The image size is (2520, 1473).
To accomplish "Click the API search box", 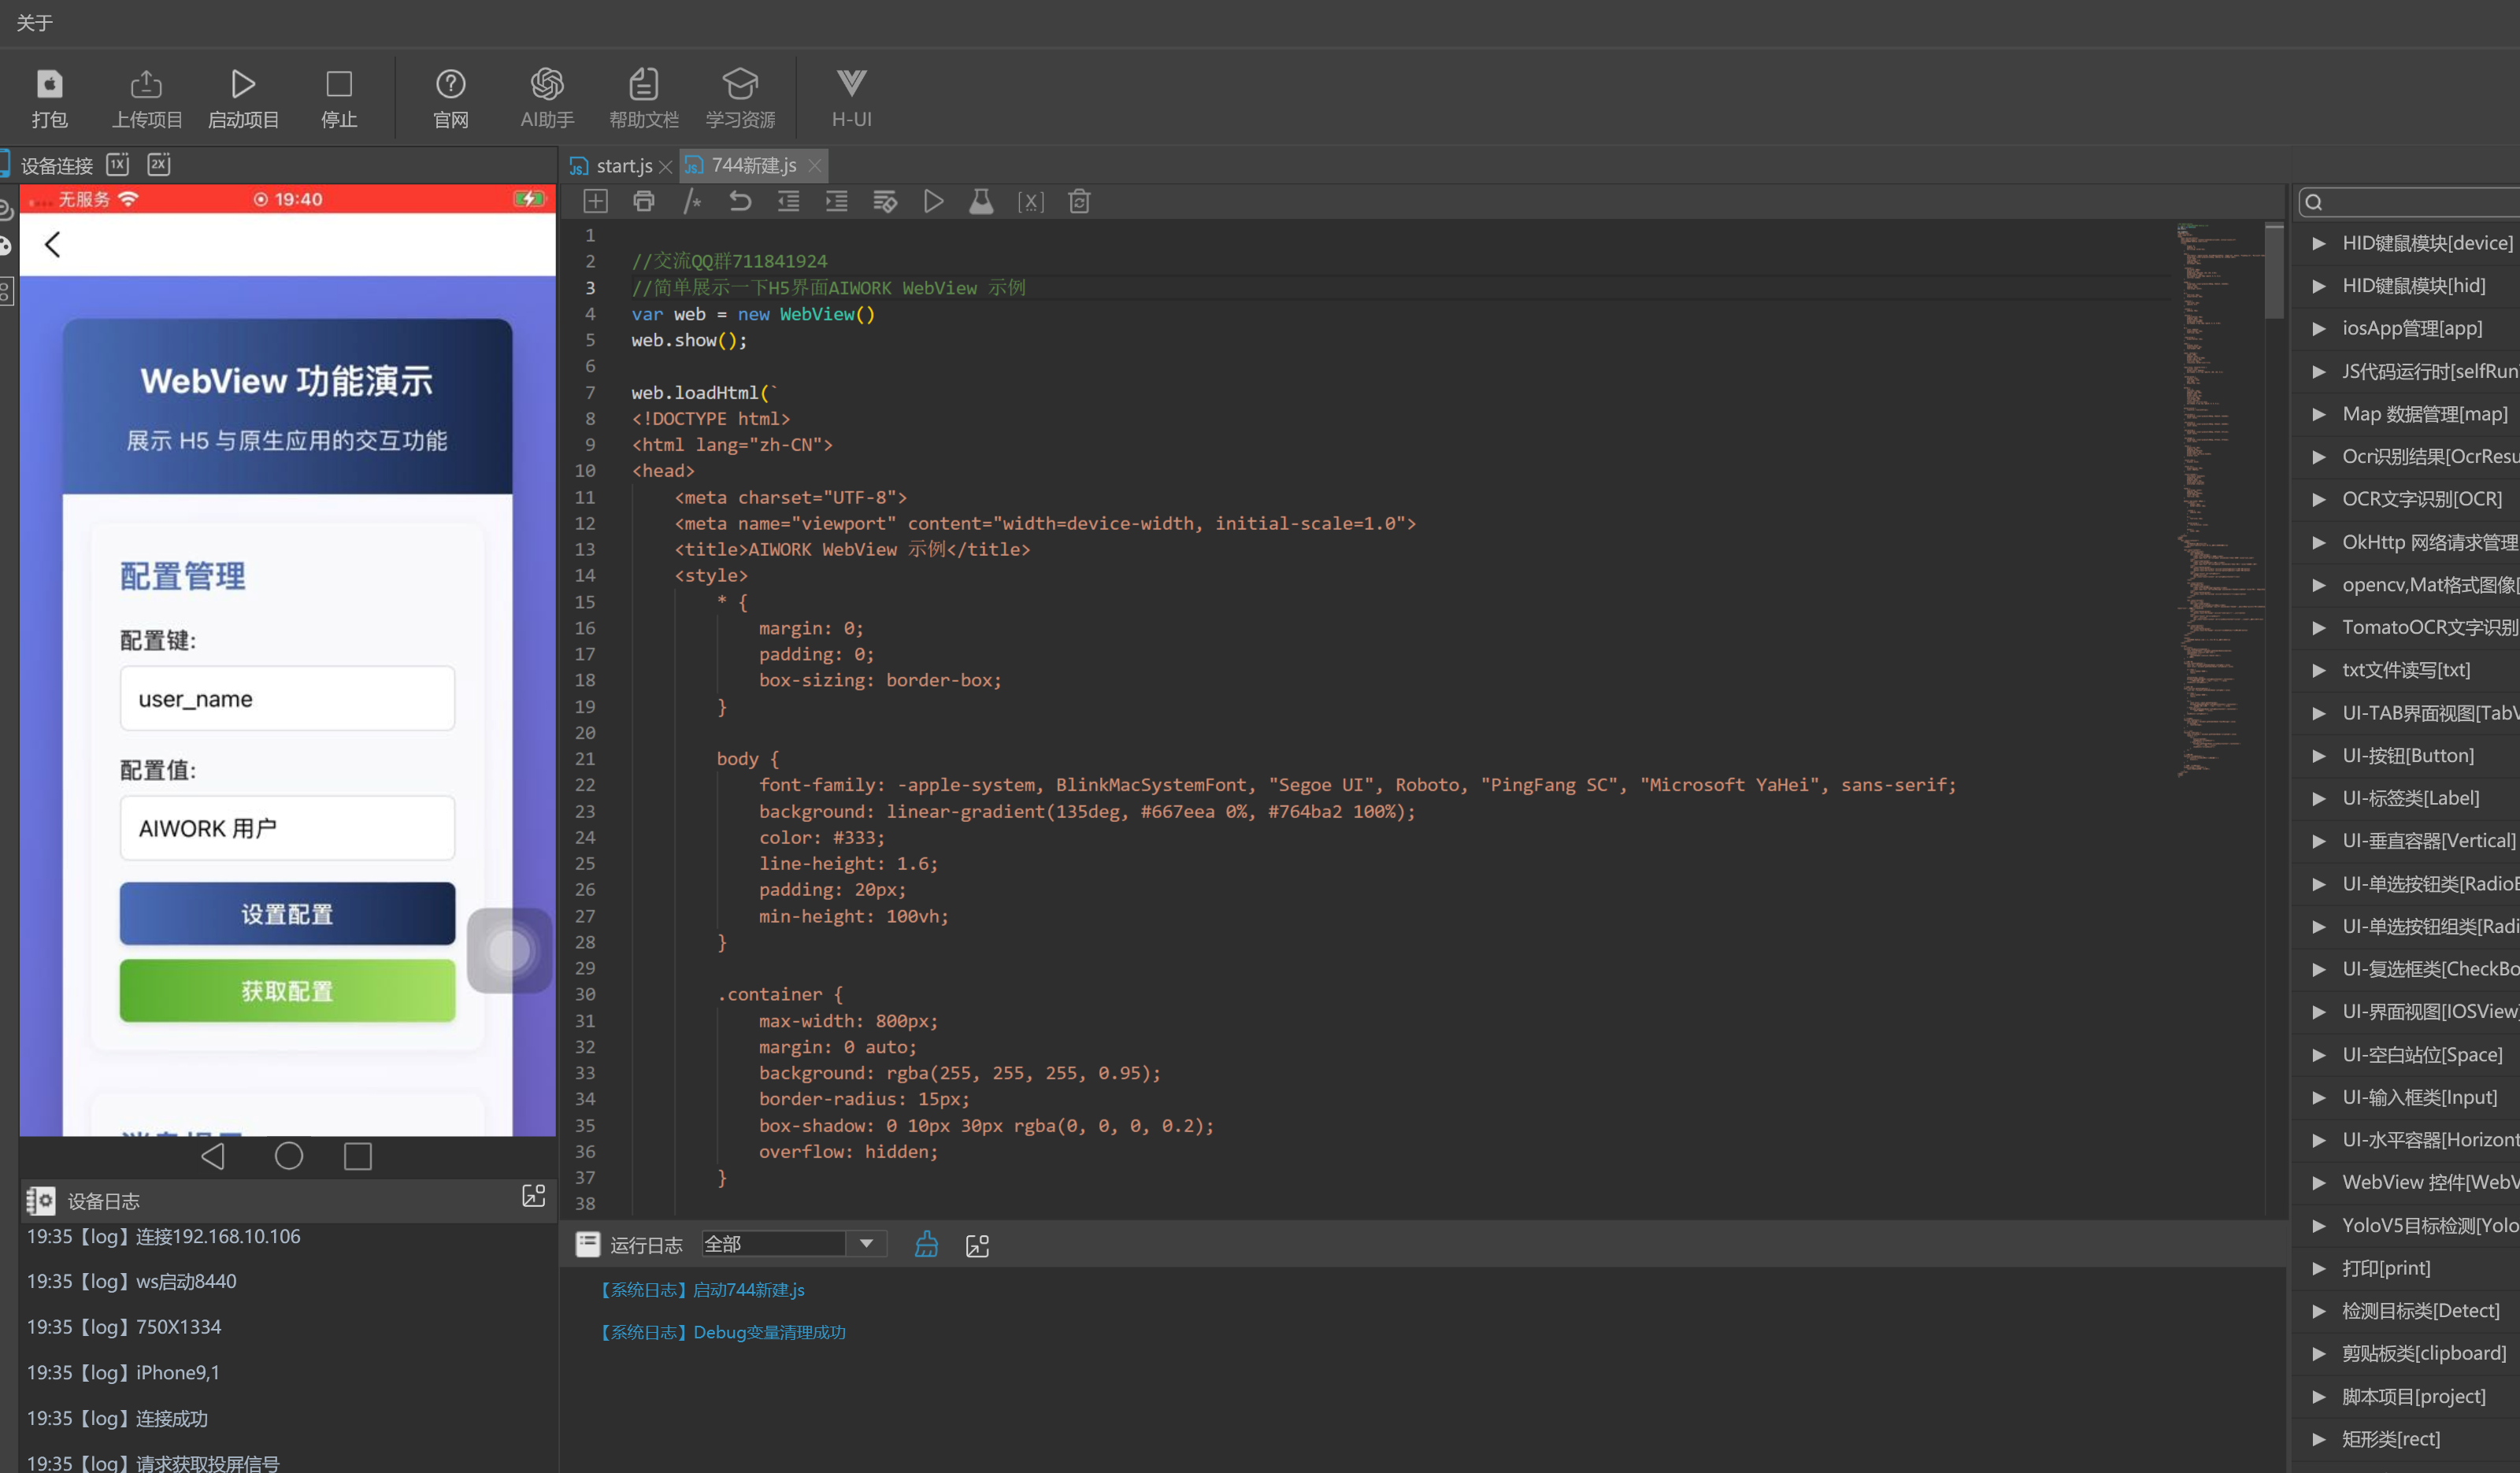I will [x=2410, y=202].
